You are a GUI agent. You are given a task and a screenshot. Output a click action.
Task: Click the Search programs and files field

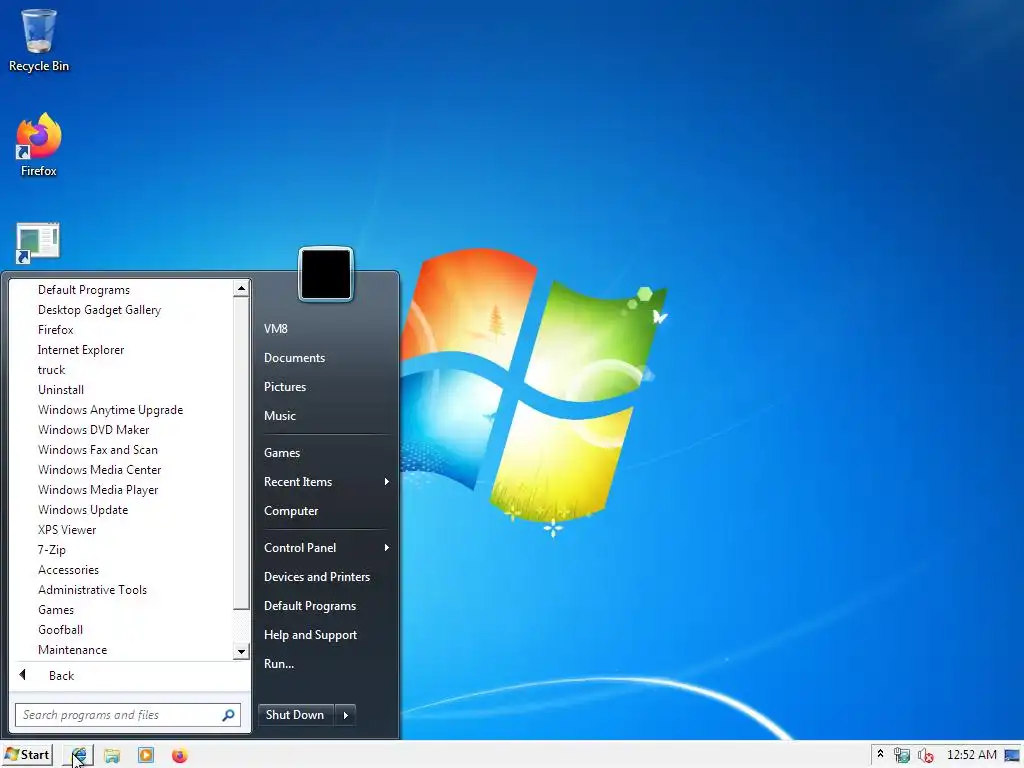tap(128, 715)
